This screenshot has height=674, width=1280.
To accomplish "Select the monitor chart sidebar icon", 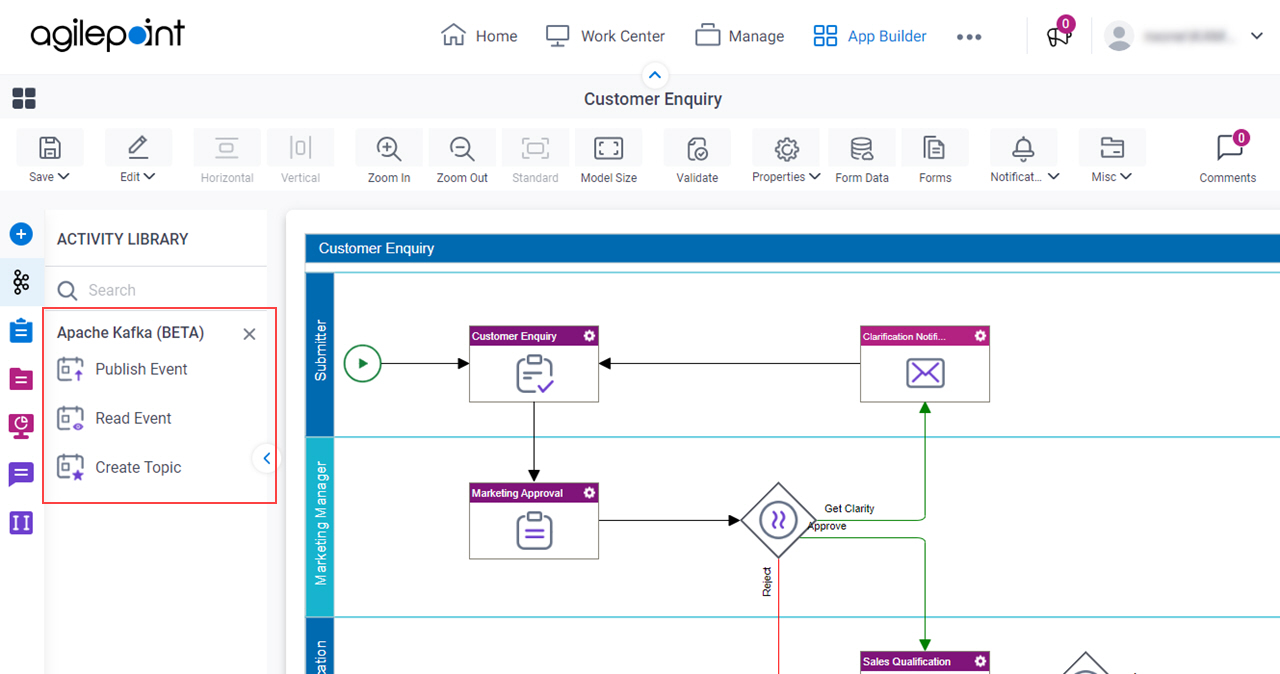I will click(x=21, y=426).
